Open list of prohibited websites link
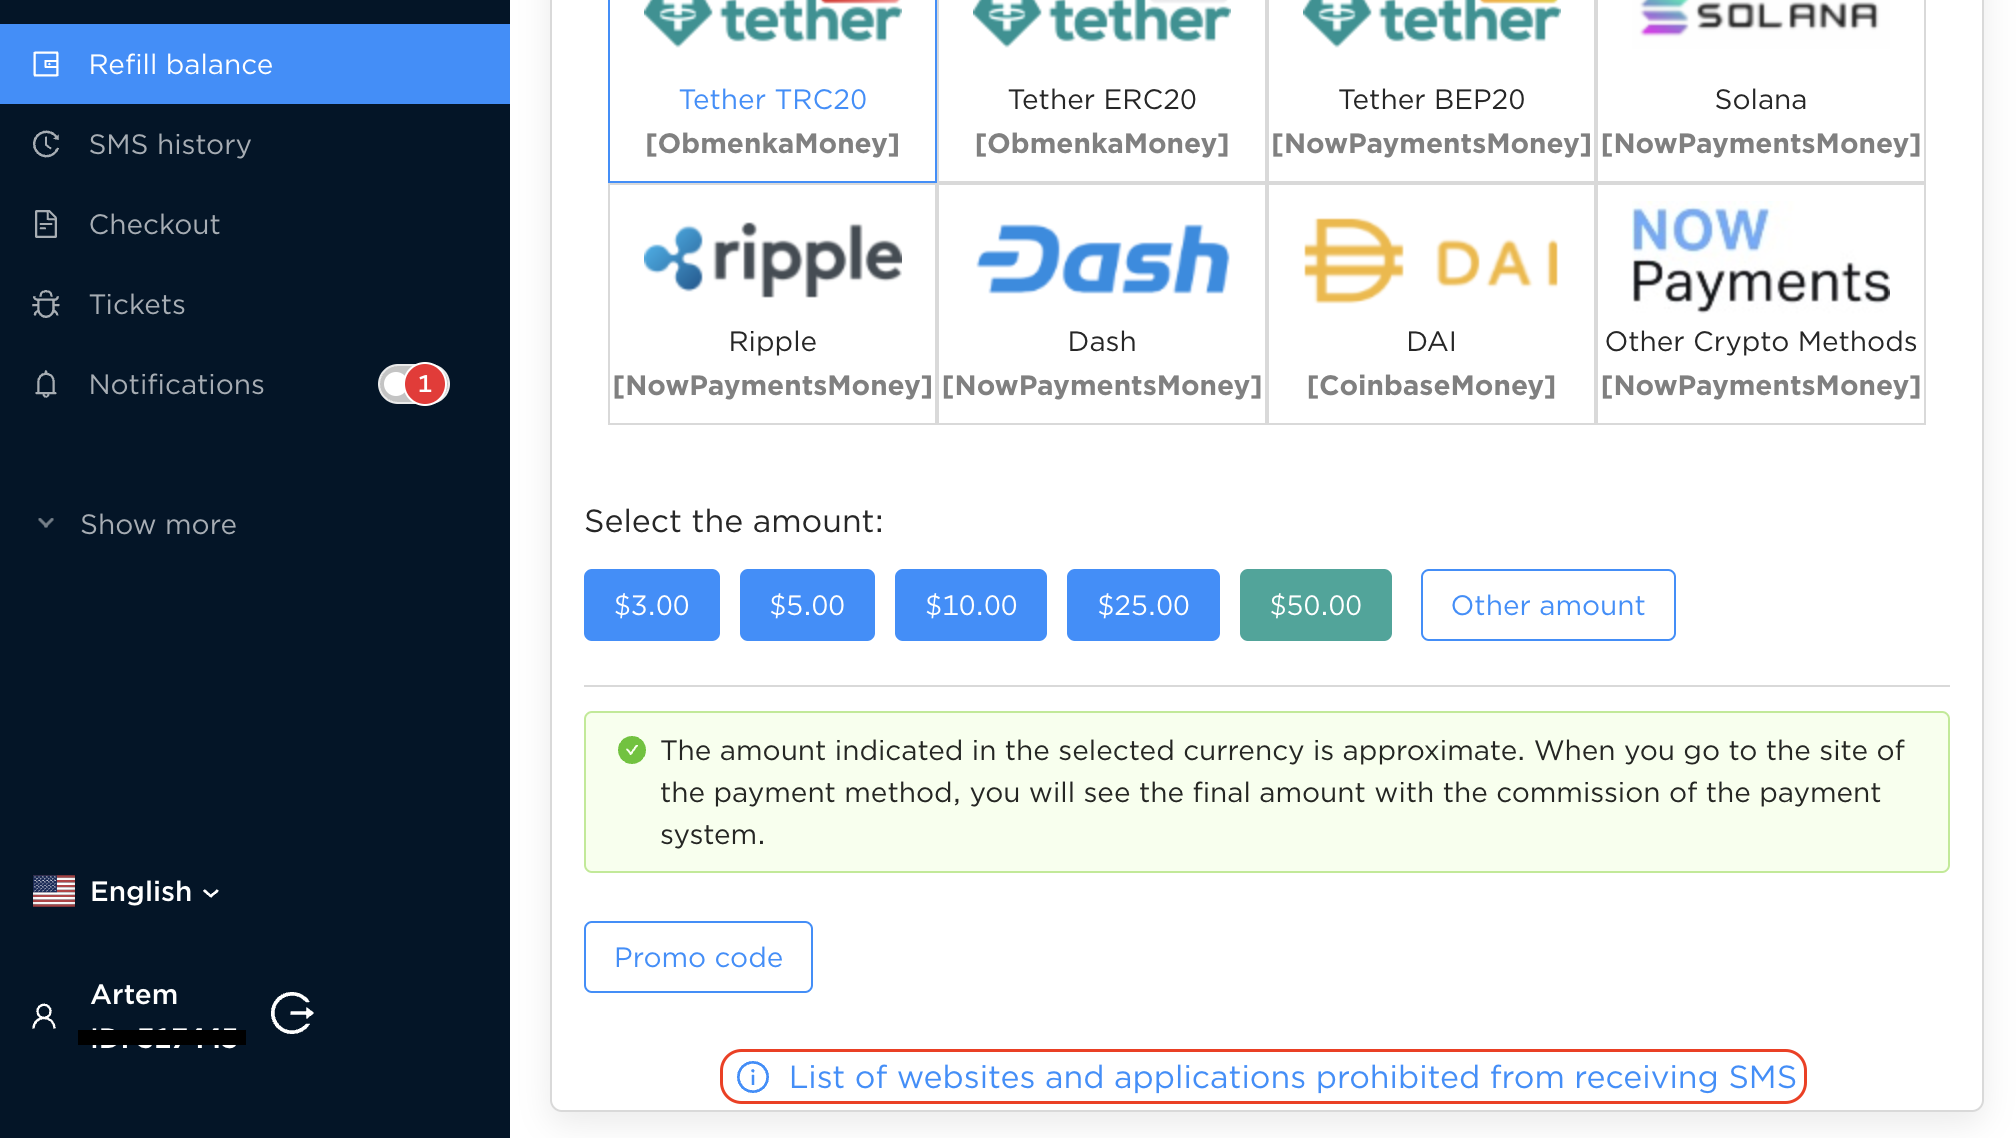 click(1292, 1077)
